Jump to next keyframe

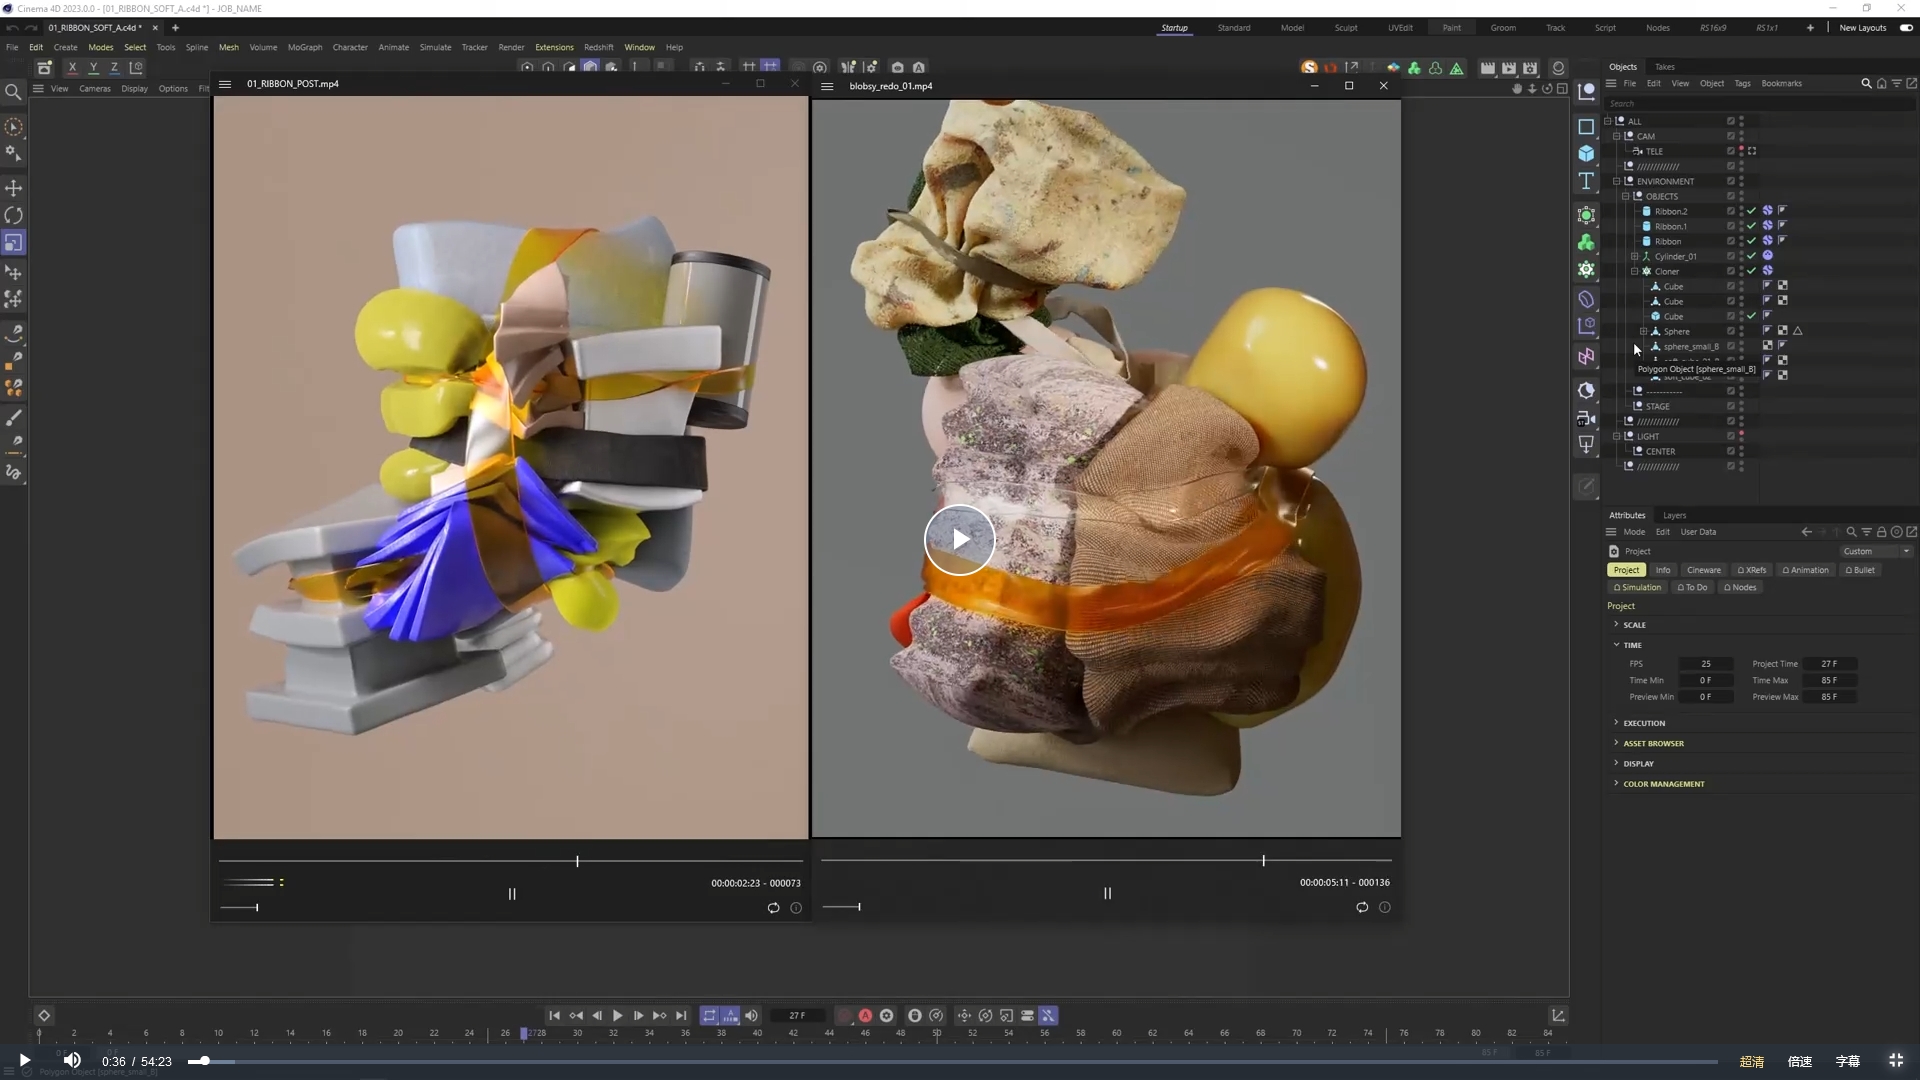click(660, 1015)
